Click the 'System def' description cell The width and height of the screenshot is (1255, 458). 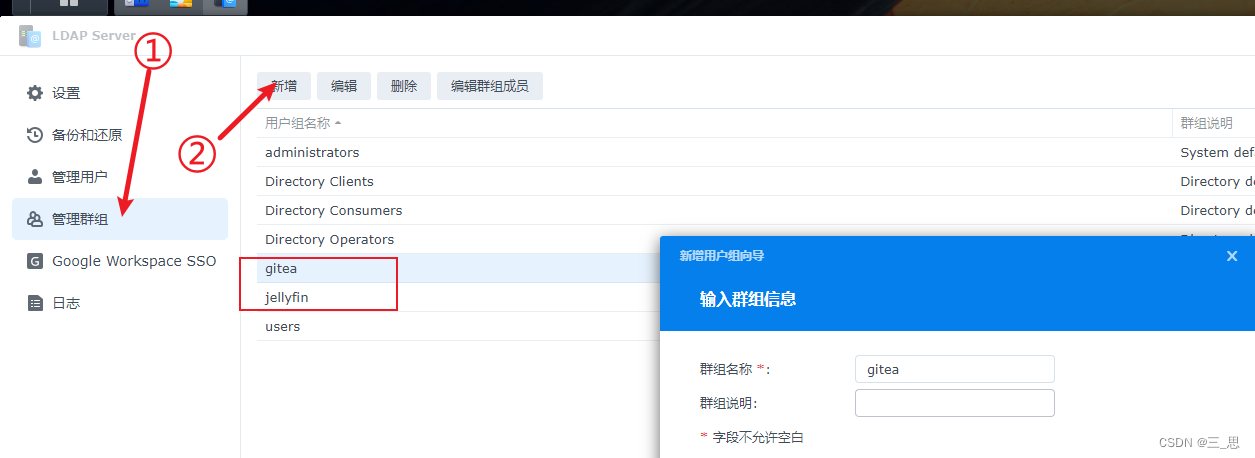pyautogui.click(x=1216, y=152)
